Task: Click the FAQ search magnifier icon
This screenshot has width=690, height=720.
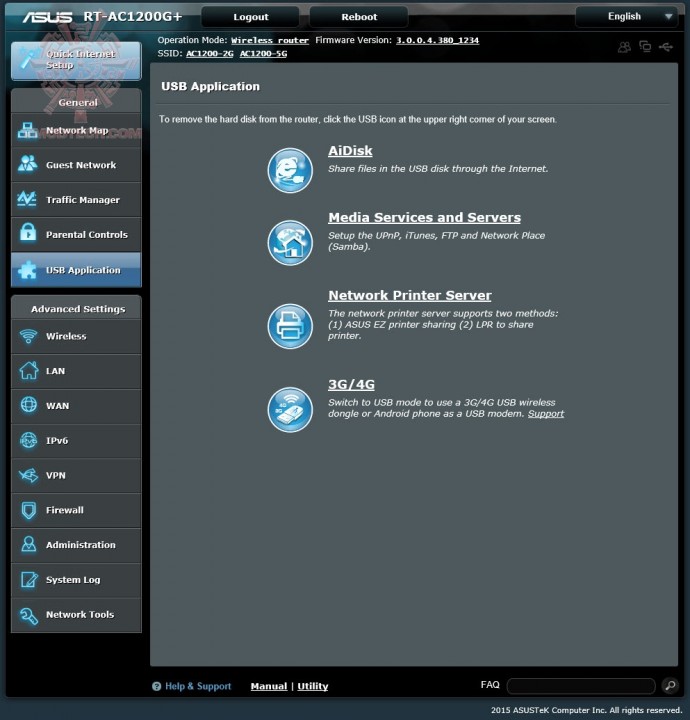Action: coord(670,686)
